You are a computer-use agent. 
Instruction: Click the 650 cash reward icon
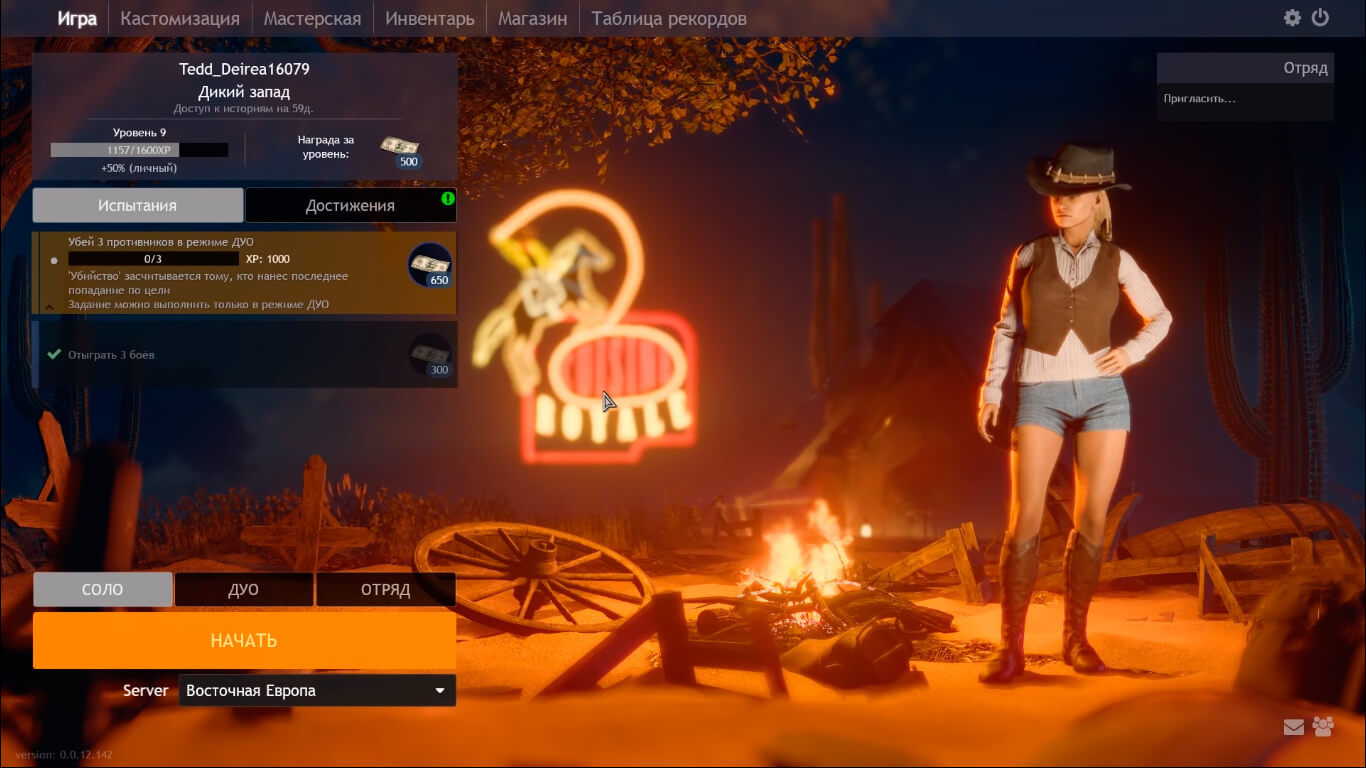(x=430, y=267)
